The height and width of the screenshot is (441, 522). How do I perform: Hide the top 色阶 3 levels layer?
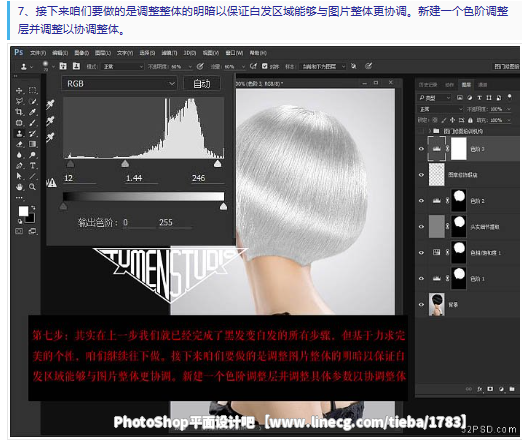[421, 149]
